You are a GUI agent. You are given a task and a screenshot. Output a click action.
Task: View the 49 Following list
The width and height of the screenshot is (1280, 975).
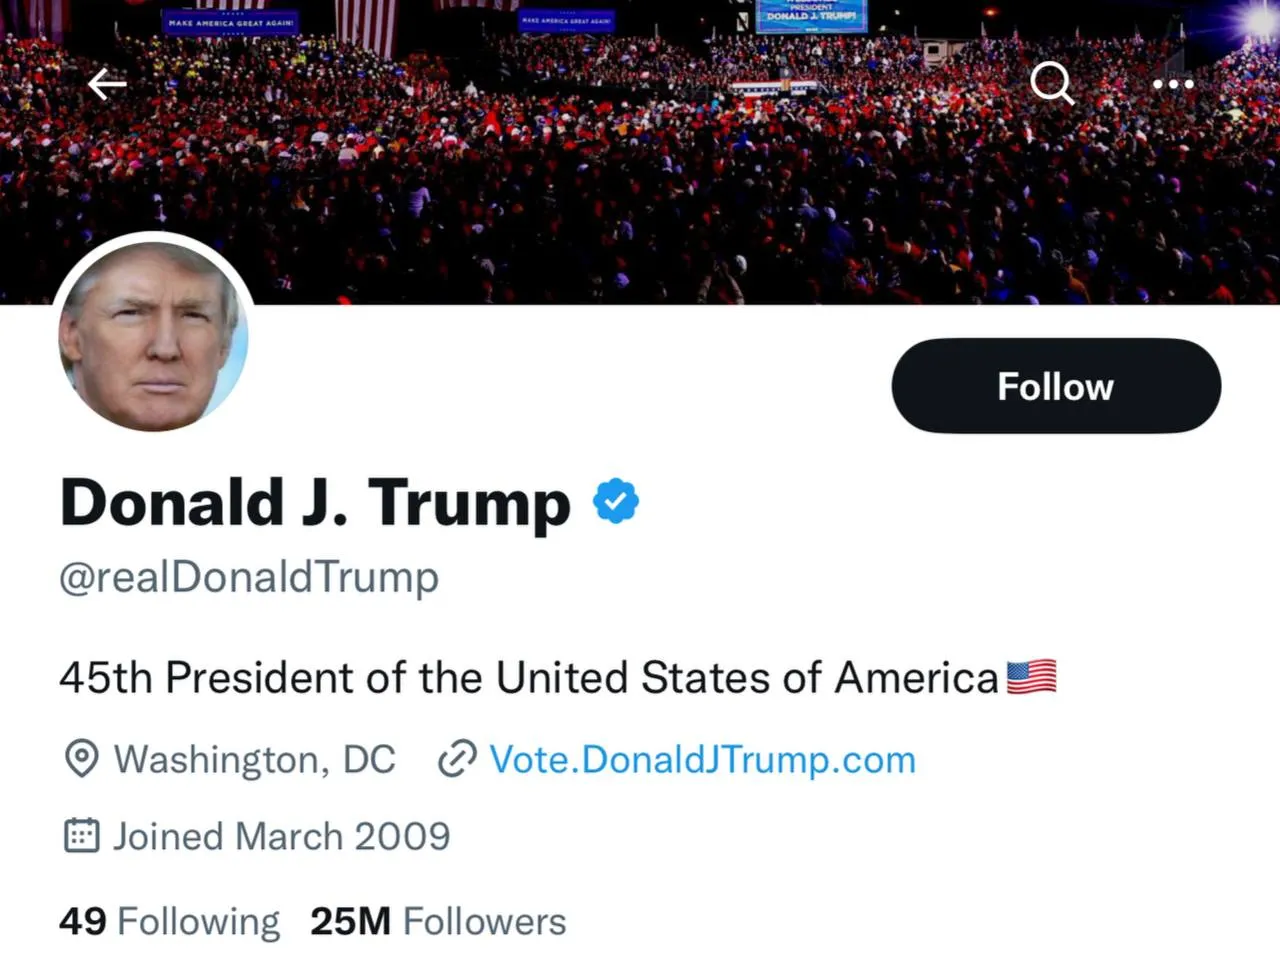click(x=169, y=921)
